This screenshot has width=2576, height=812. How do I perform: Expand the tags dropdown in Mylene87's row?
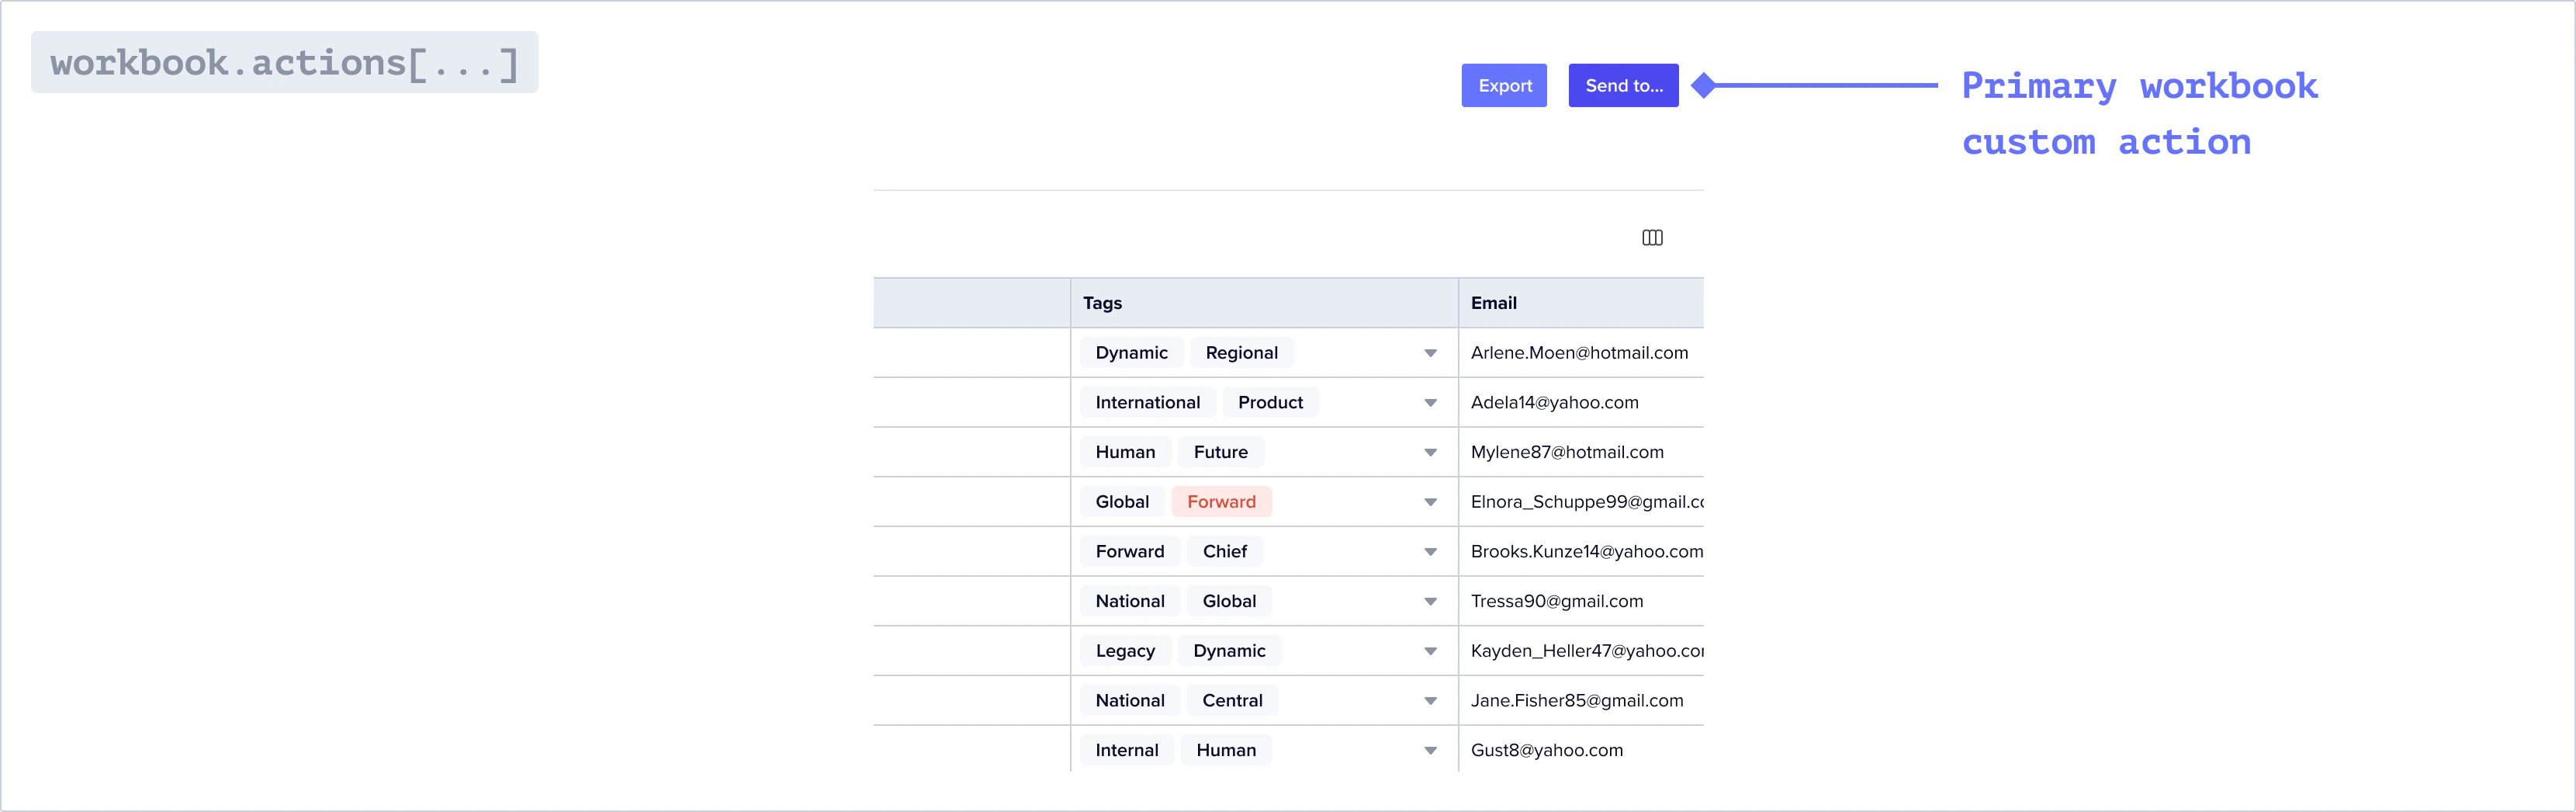tap(1431, 451)
